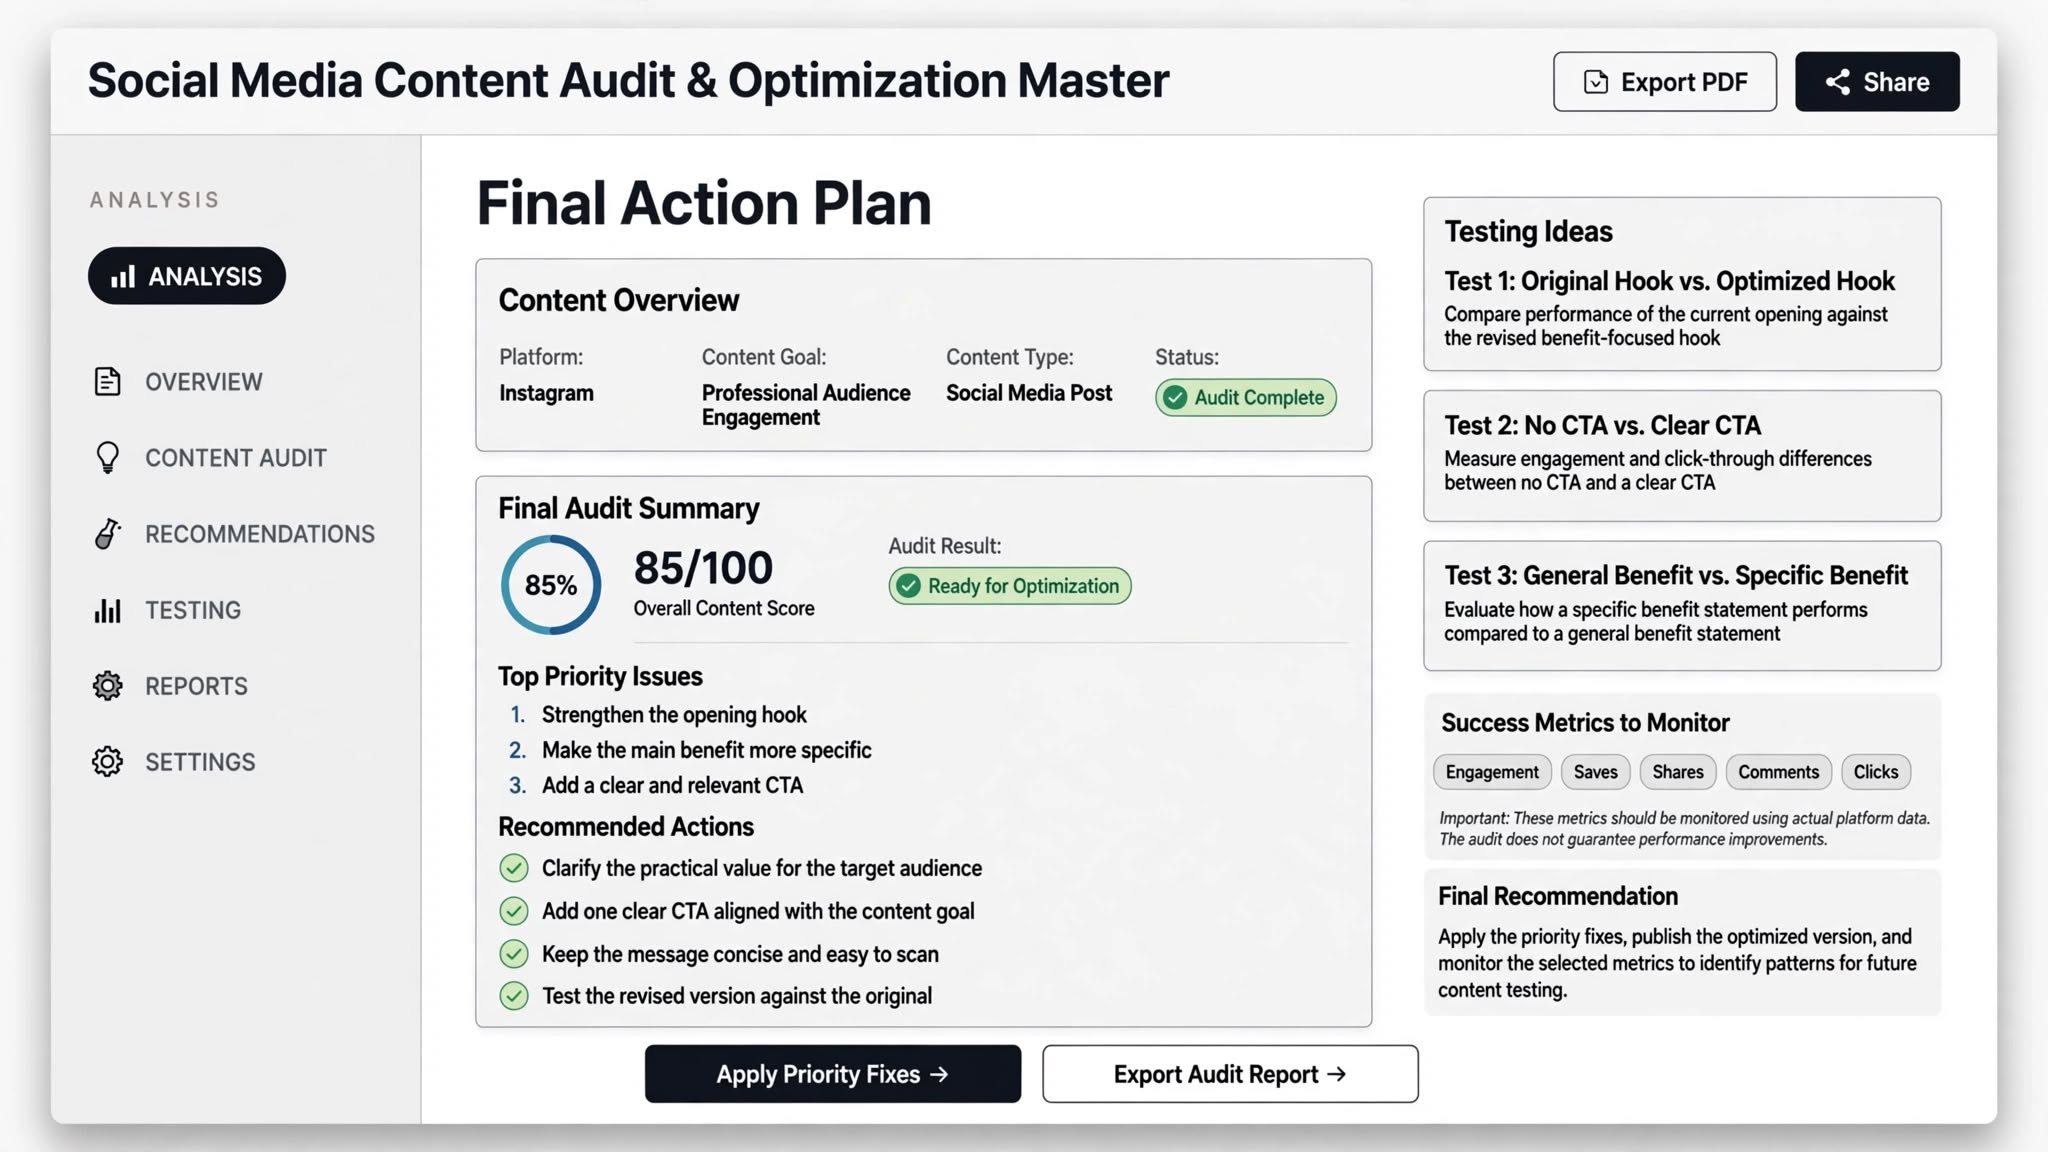This screenshot has width=2048, height=1152.
Task: Click the Settings gear icon
Action: coord(107,762)
